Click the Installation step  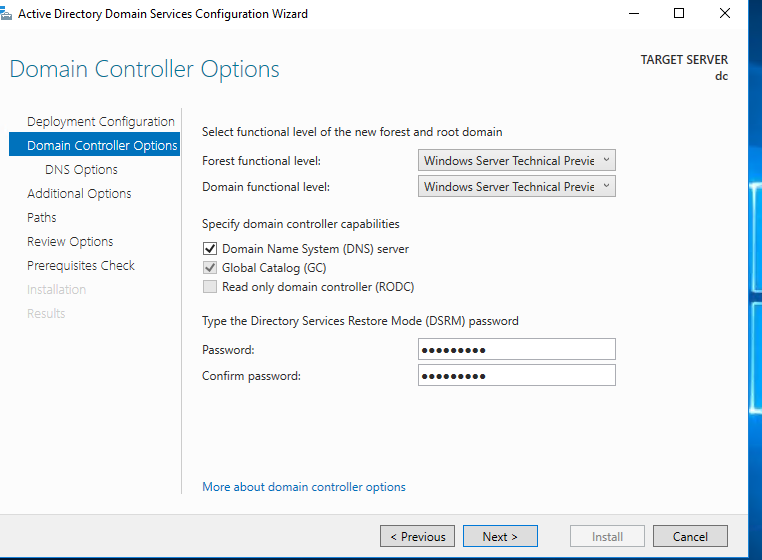[x=56, y=290]
